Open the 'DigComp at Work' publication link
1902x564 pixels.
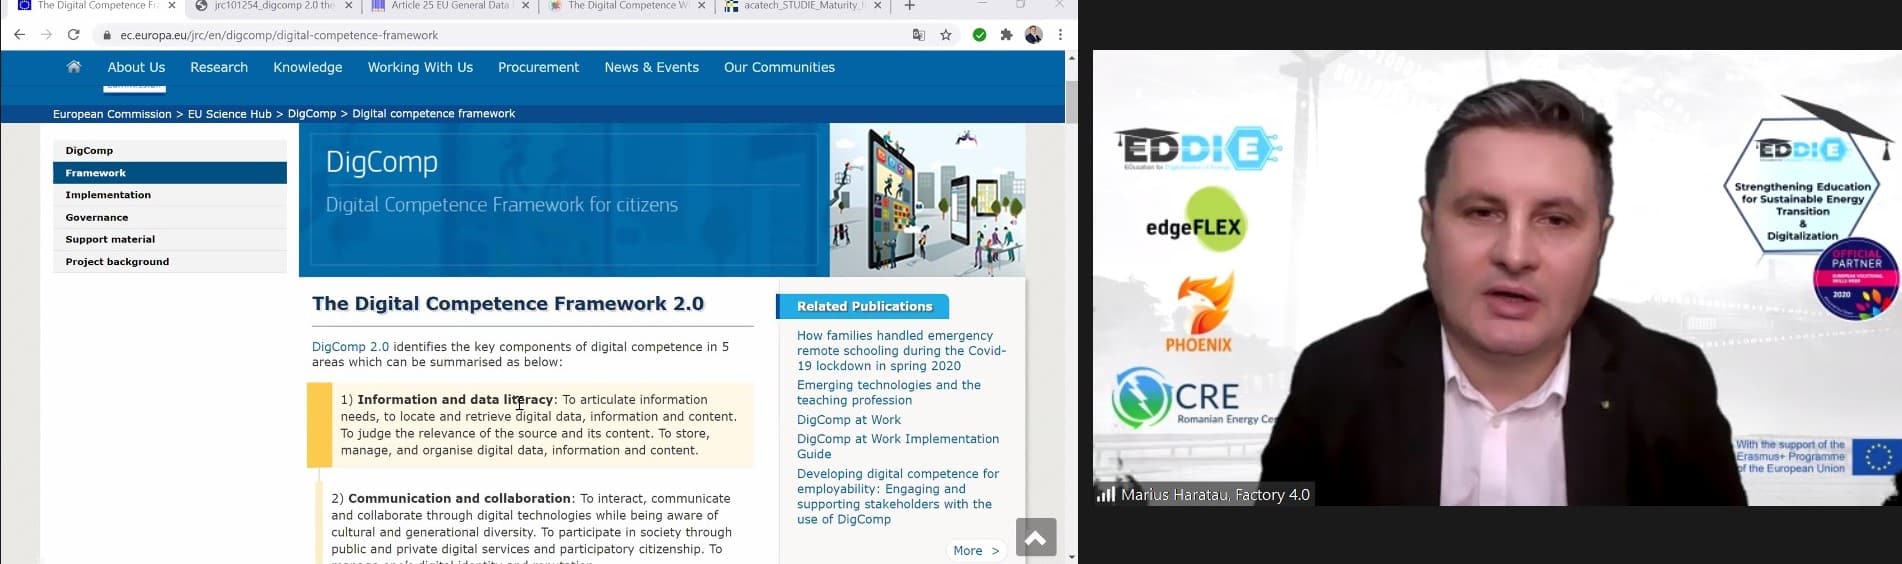click(x=849, y=420)
